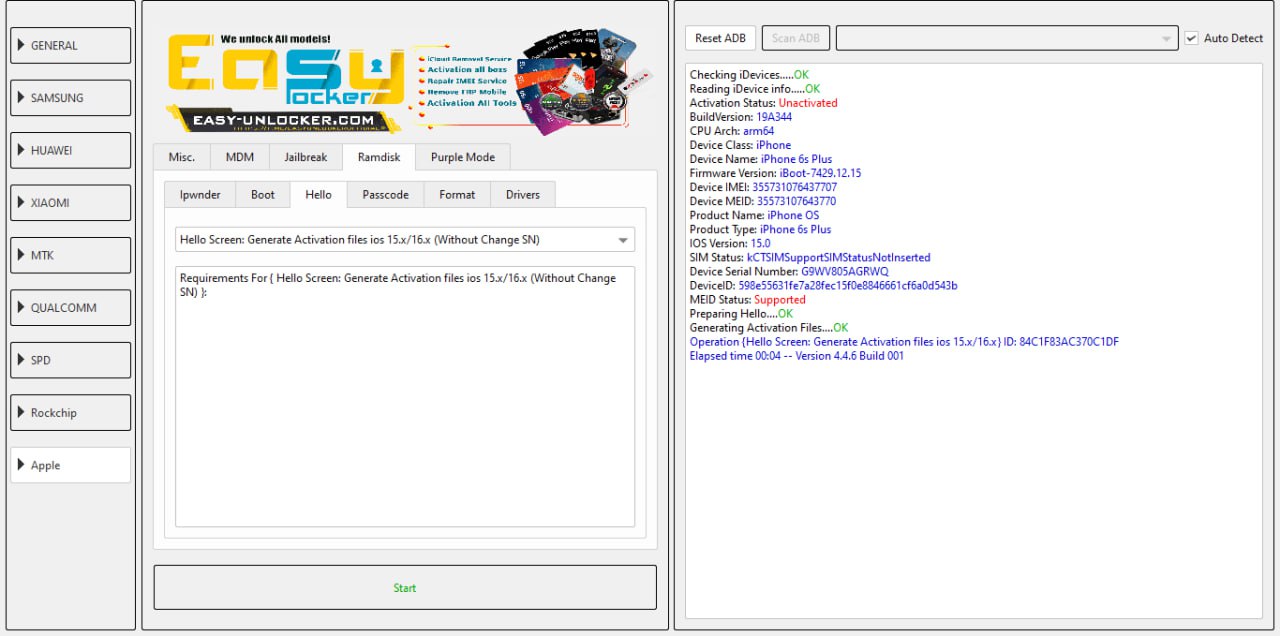The image size is (1280, 636).
Task: Click the Firmware Version iBoot-7429.12.15 line
Action: click(775, 173)
